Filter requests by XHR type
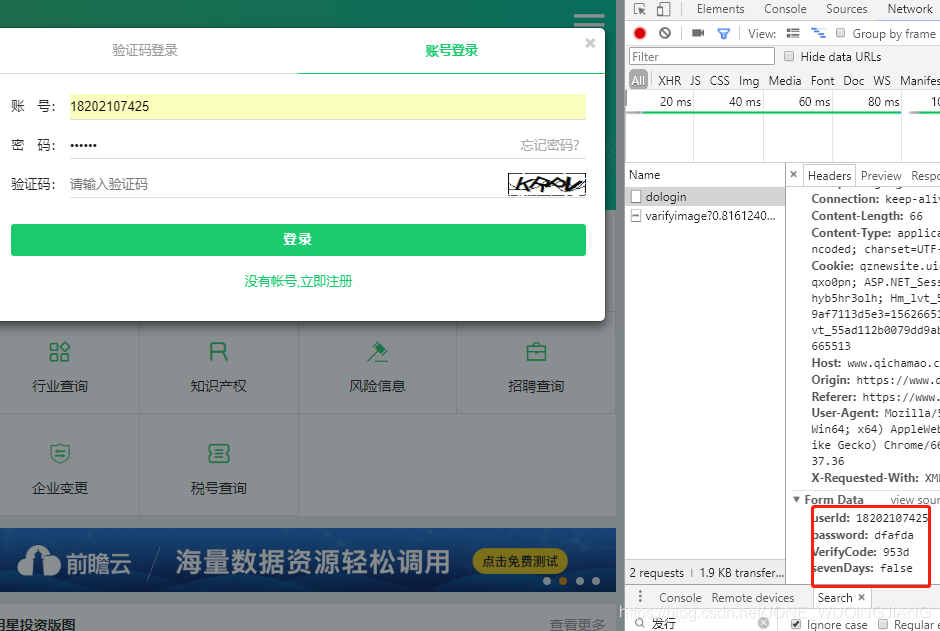Screen dimensions: 940x631 (669, 80)
